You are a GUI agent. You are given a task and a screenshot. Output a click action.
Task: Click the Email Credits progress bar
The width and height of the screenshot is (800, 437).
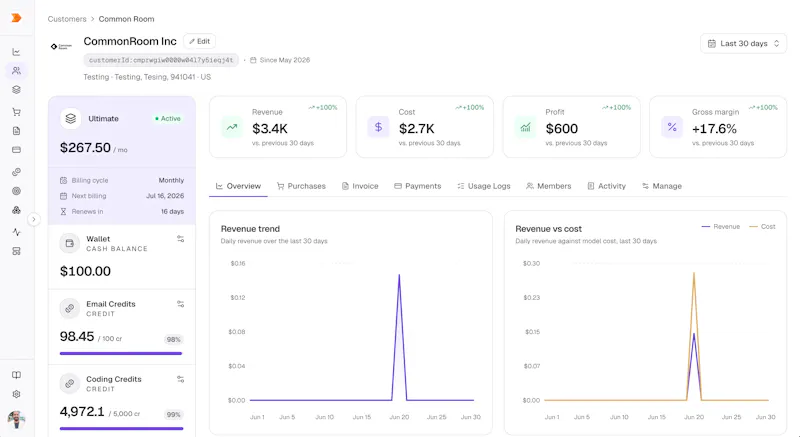121,353
